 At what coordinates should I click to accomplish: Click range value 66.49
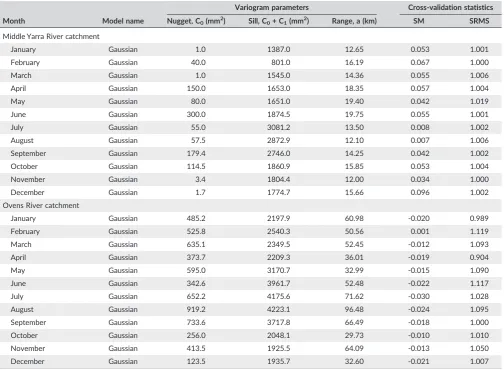354,322
